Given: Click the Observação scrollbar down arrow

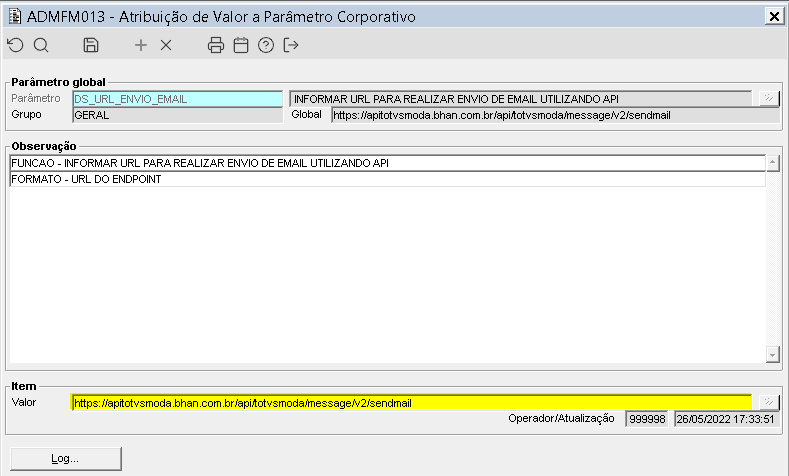Looking at the screenshot, I should (x=772, y=354).
